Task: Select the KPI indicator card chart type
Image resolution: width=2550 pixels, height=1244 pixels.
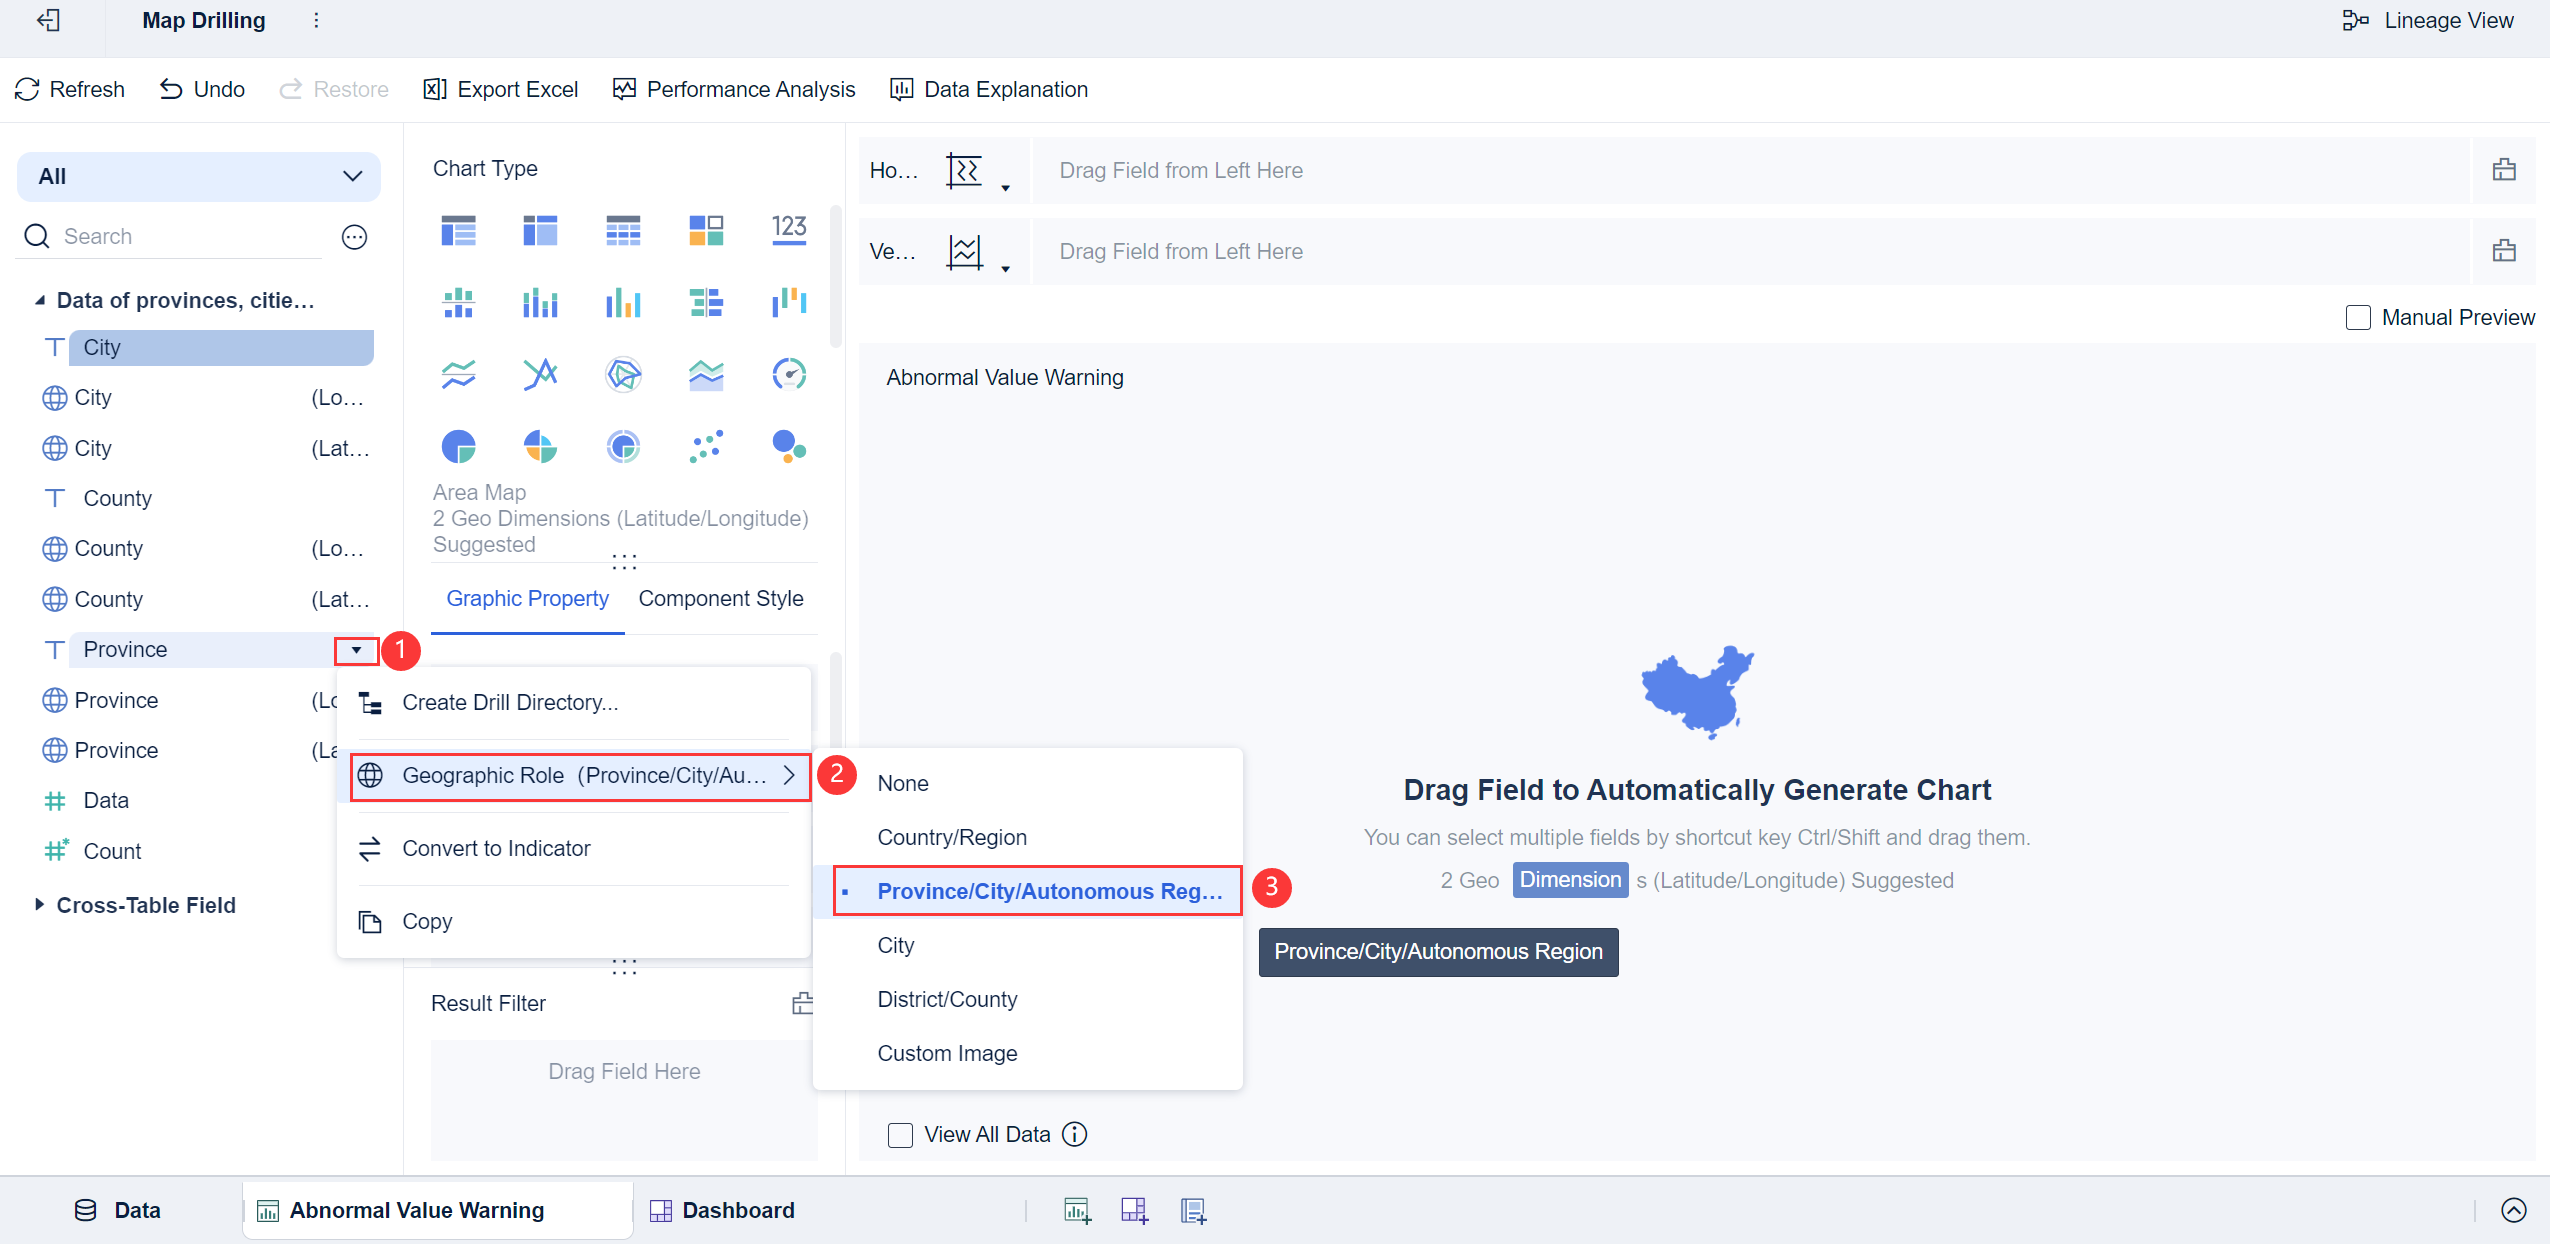Action: click(x=789, y=229)
